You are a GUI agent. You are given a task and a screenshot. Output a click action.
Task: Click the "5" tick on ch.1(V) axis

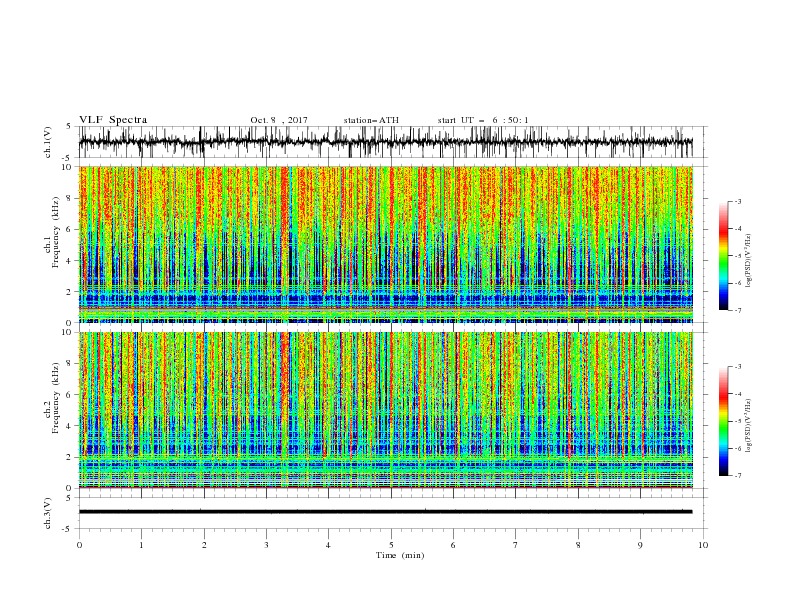(x=70, y=127)
